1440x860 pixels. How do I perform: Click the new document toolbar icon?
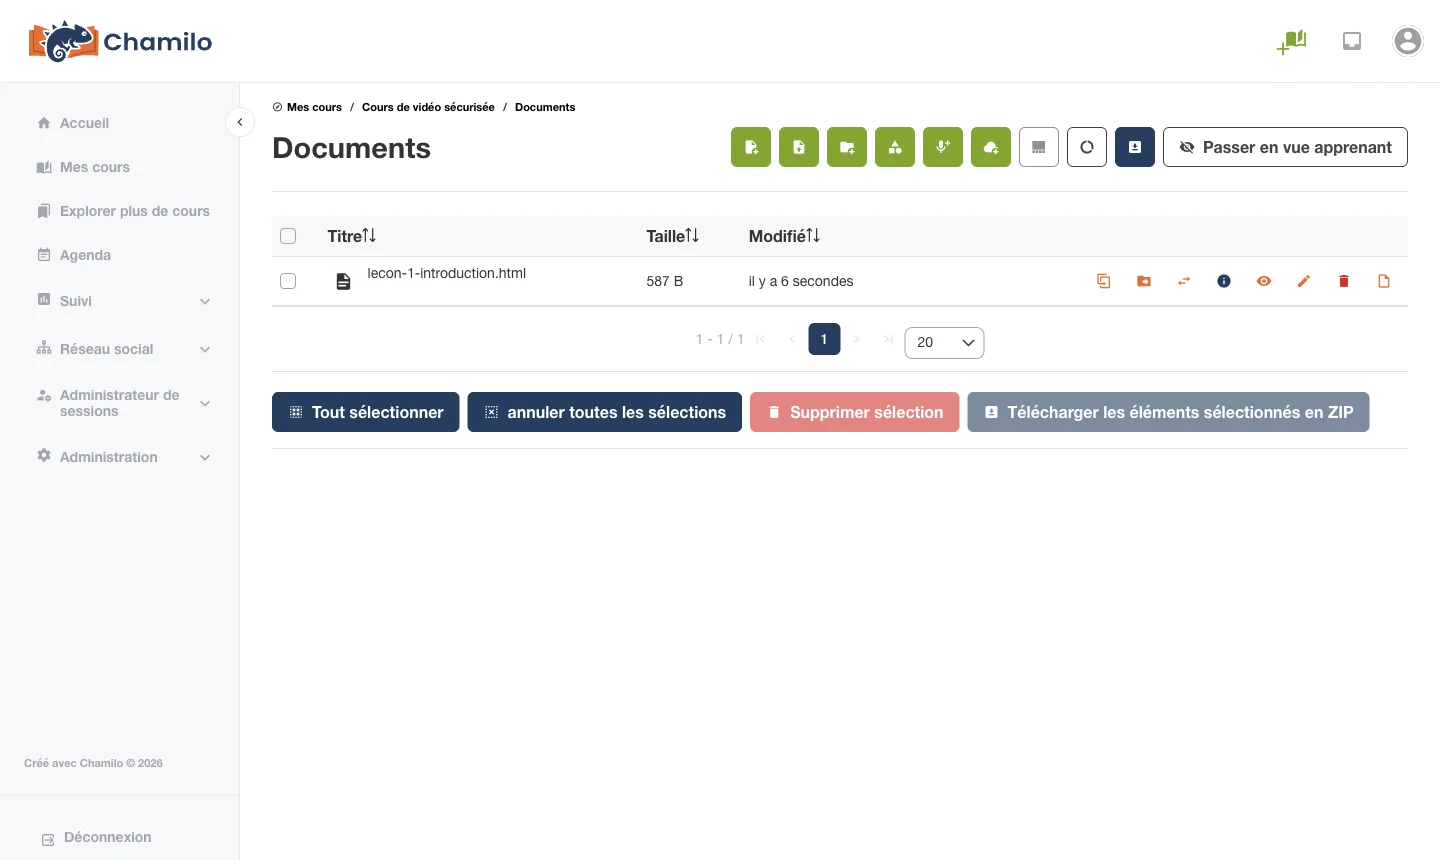coord(751,147)
